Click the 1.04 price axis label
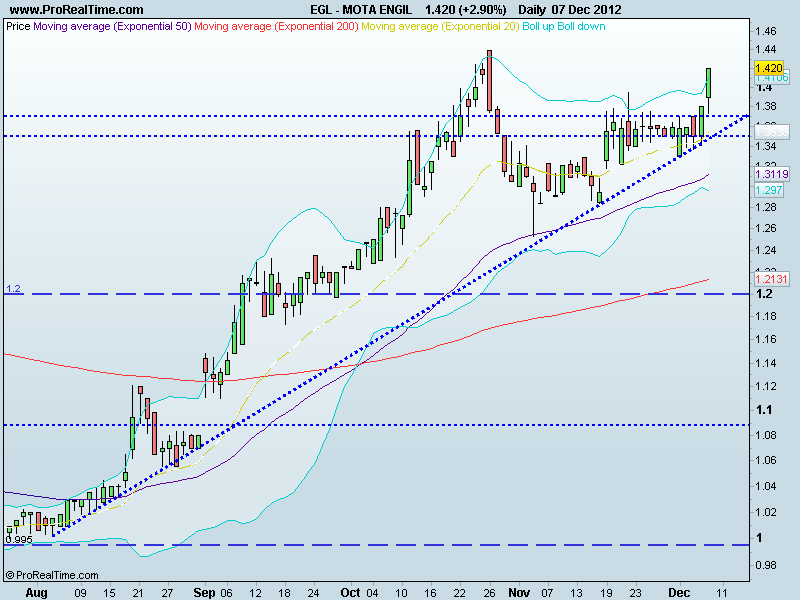This screenshot has height=600, width=800. click(765, 486)
